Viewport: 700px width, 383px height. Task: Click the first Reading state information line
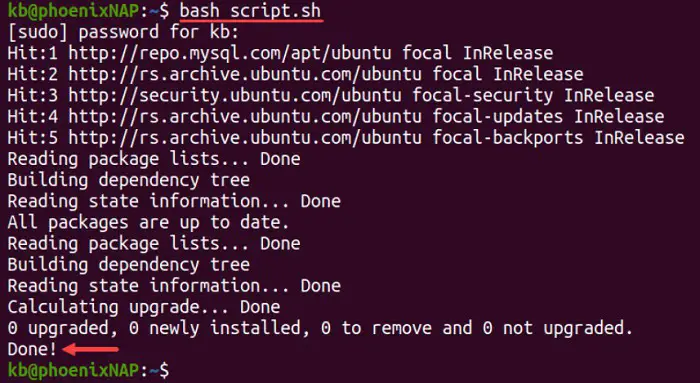pos(174,201)
